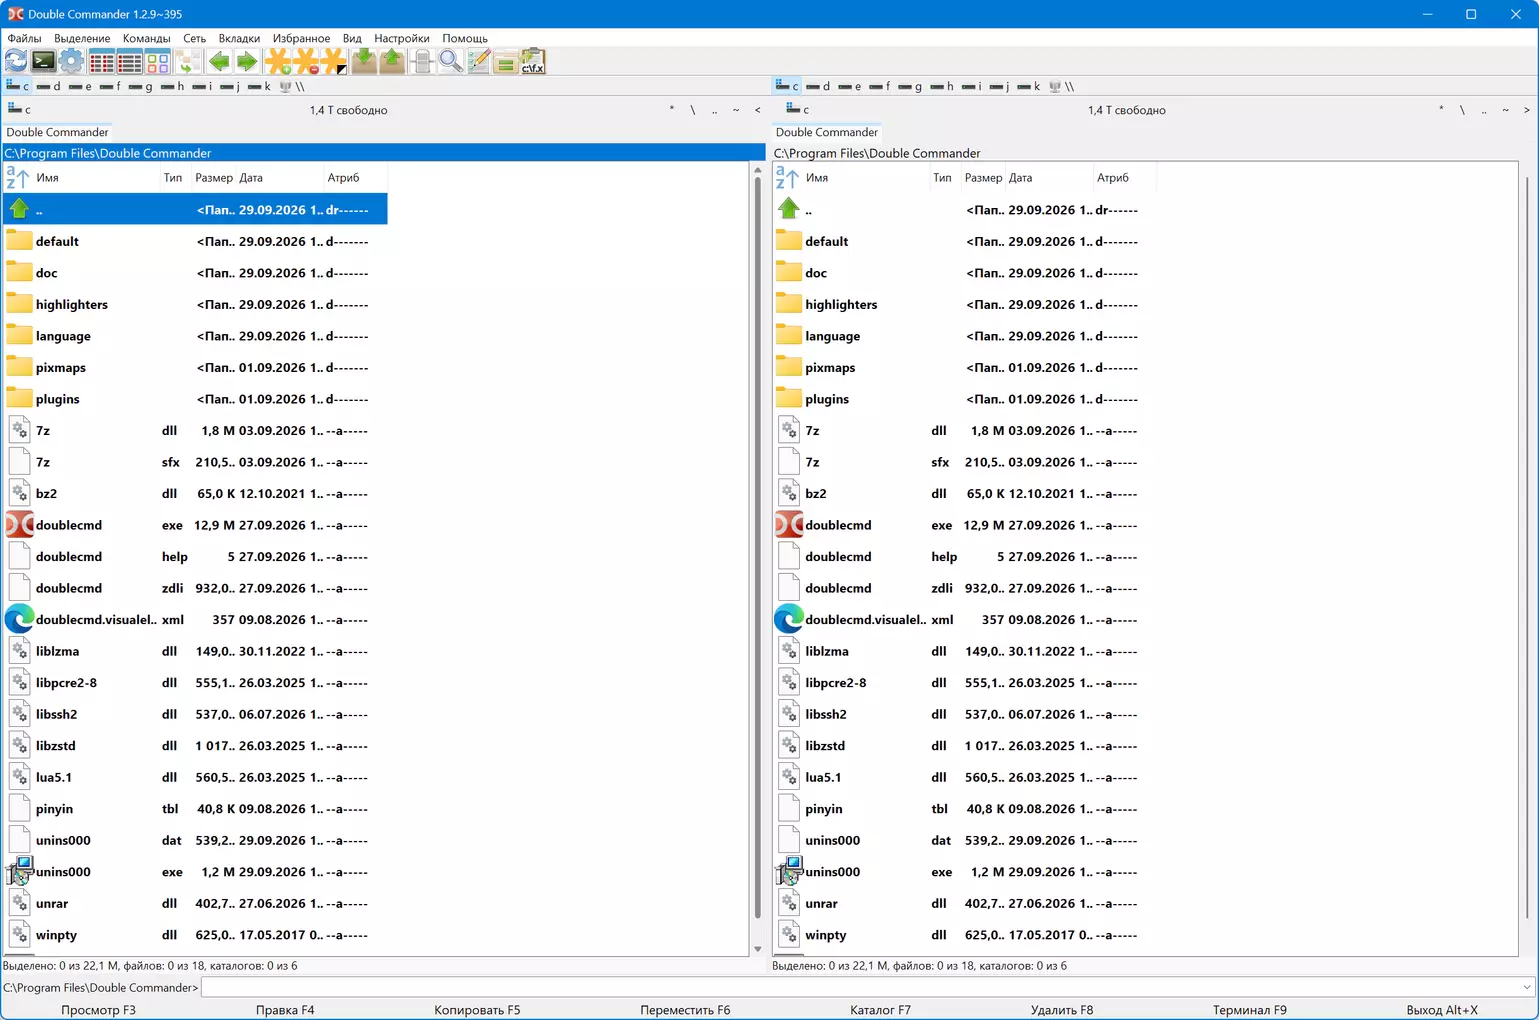Switch right panel to drive e
The width and height of the screenshot is (1539, 1020).
pyautogui.click(x=850, y=86)
